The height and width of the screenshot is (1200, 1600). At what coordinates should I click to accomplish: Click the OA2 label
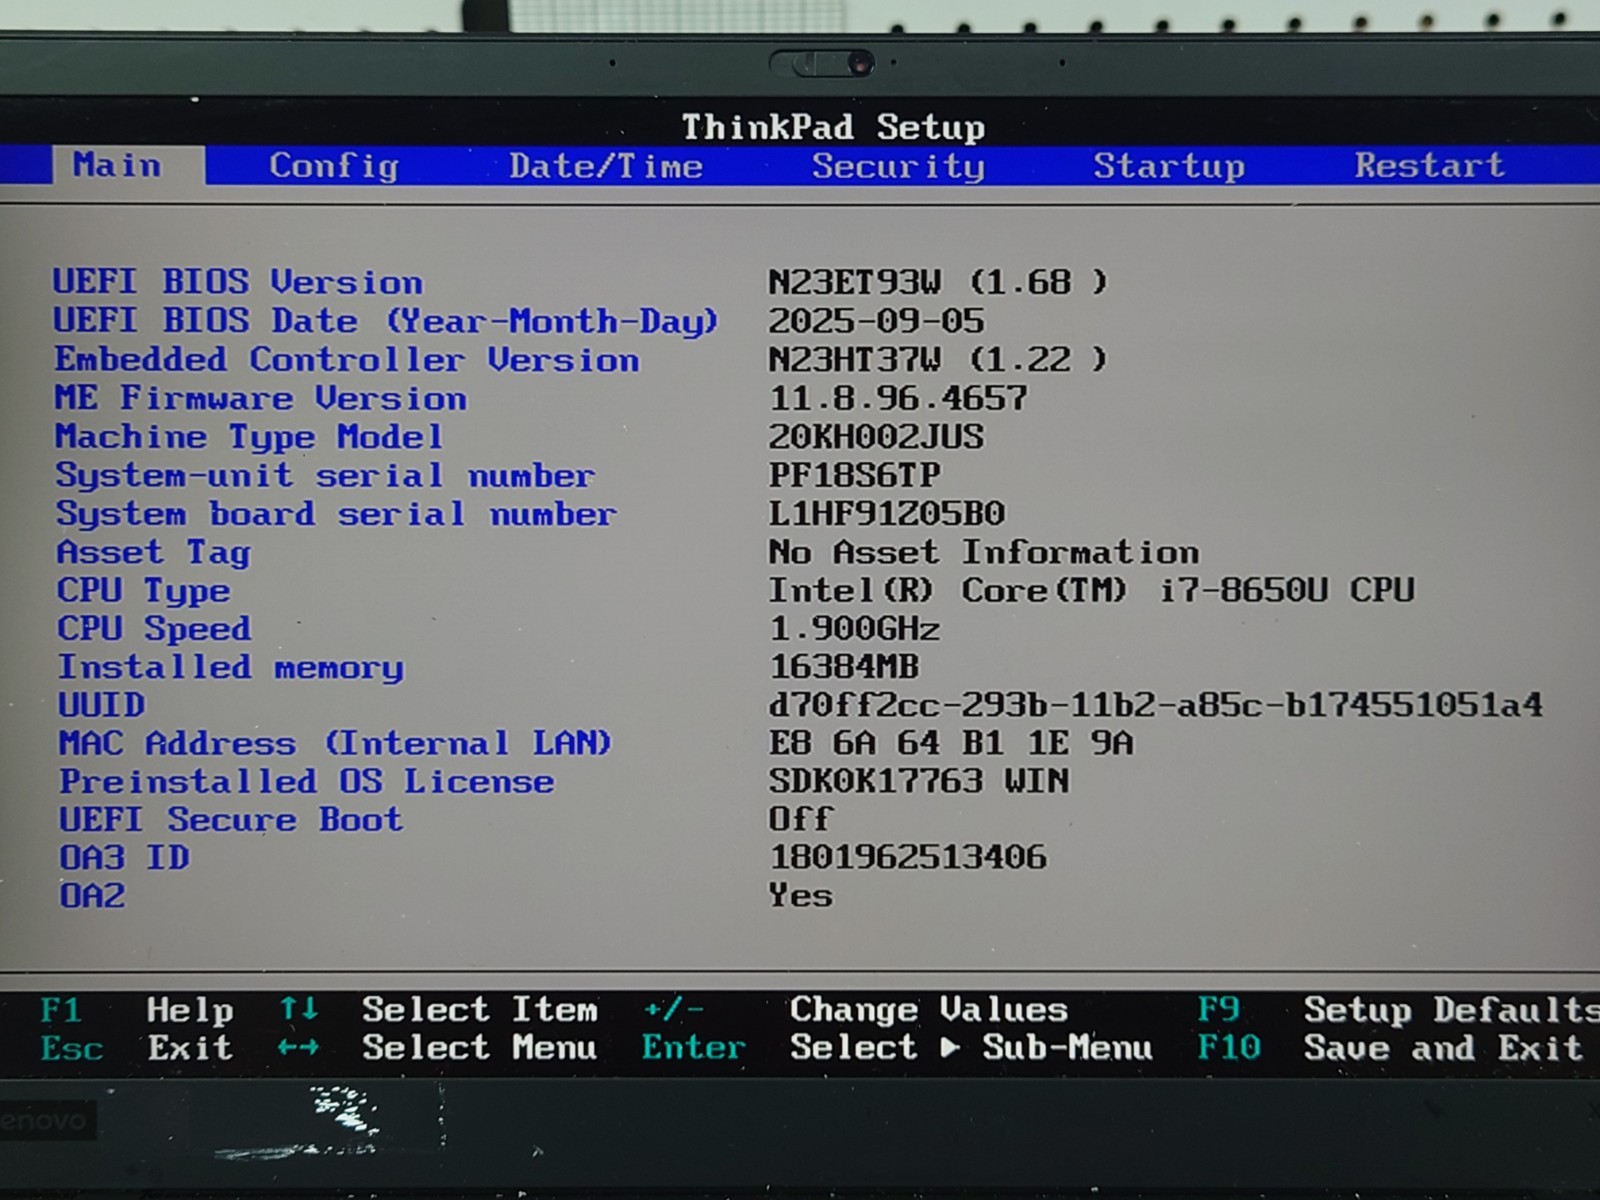(x=92, y=896)
